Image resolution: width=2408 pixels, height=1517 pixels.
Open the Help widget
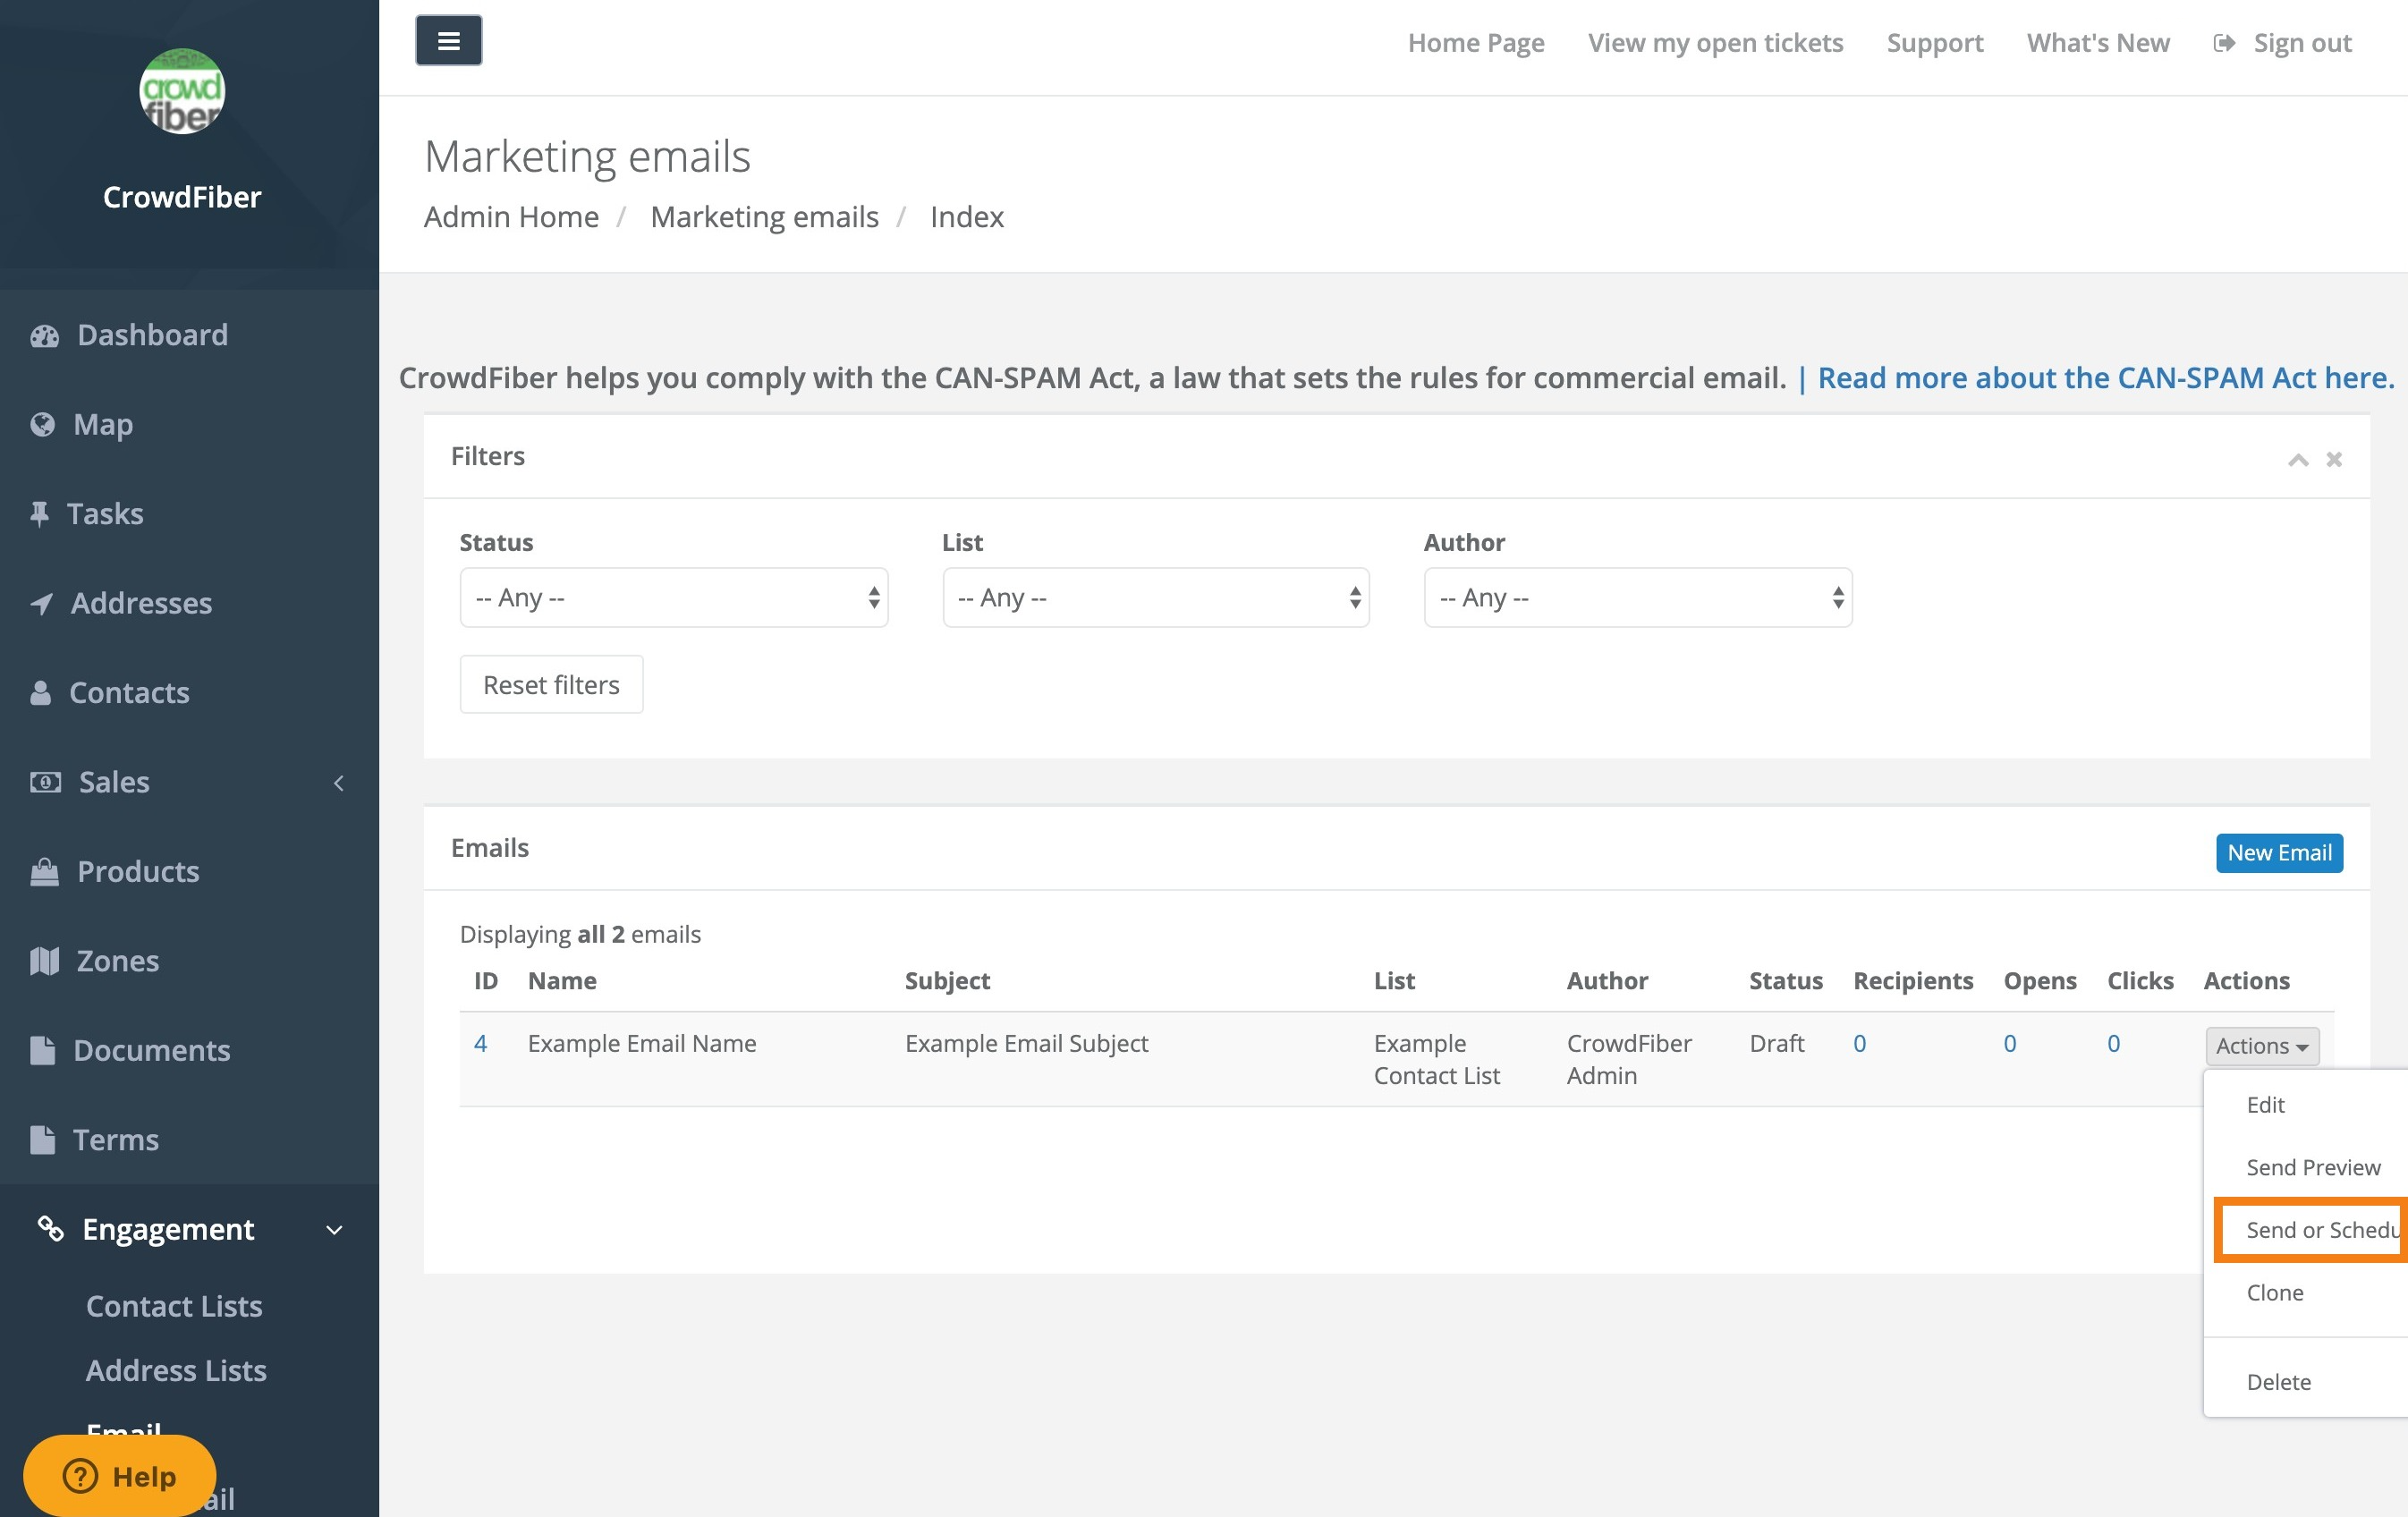tap(120, 1475)
